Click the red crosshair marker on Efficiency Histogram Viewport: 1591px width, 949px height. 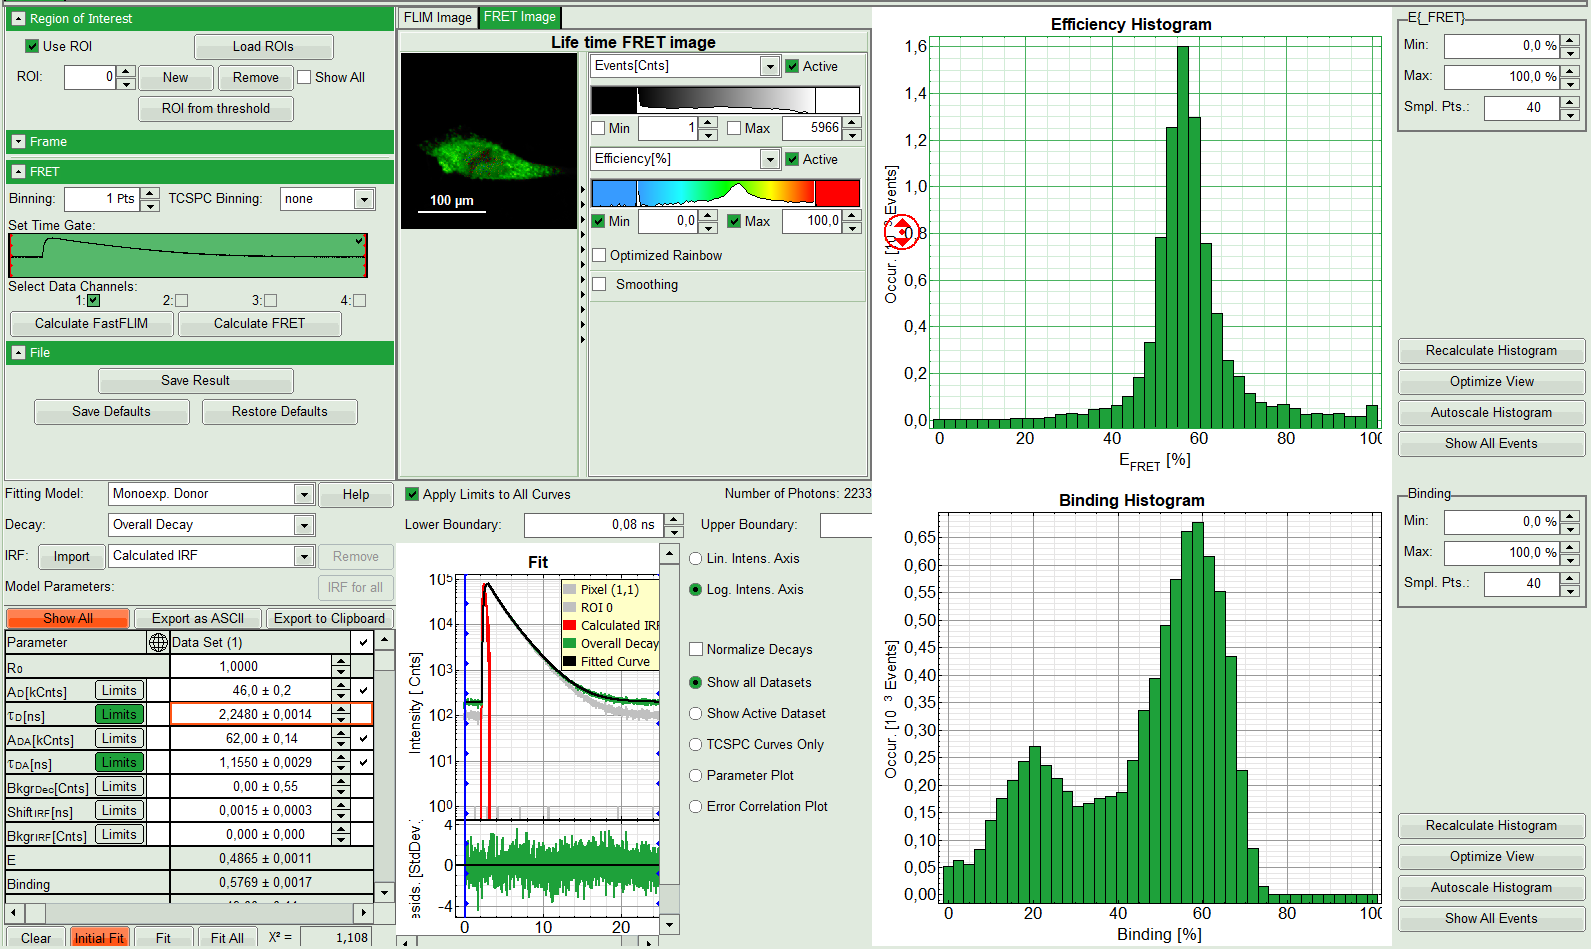(902, 233)
